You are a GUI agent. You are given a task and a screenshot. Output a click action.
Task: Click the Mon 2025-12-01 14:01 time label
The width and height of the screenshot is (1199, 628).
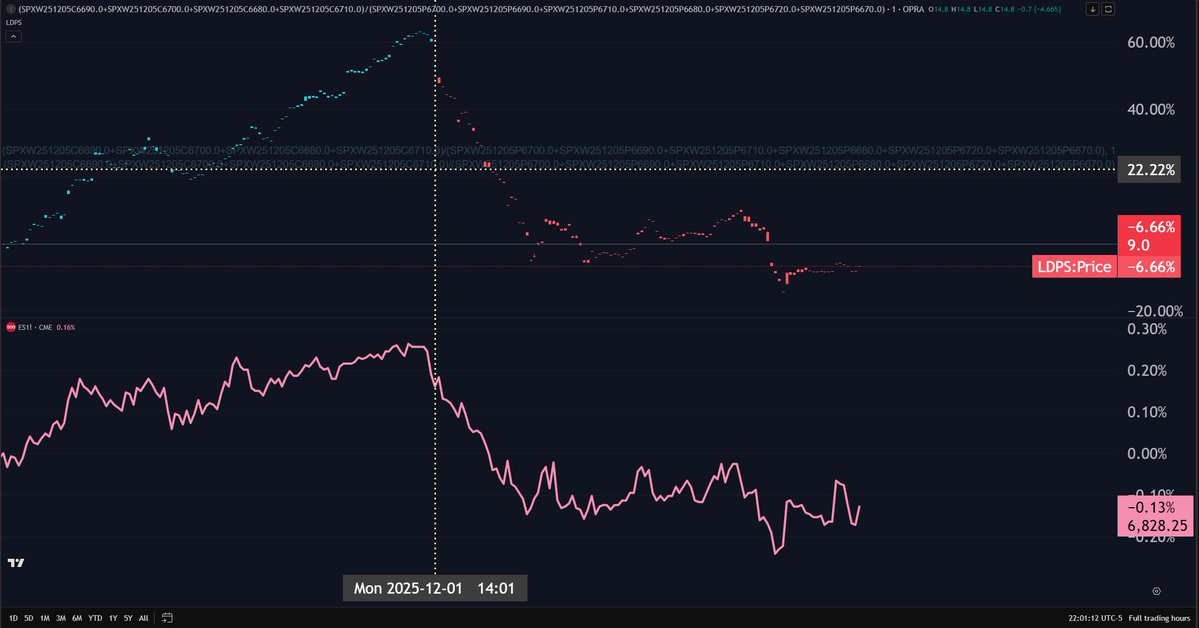pyautogui.click(x=434, y=588)
